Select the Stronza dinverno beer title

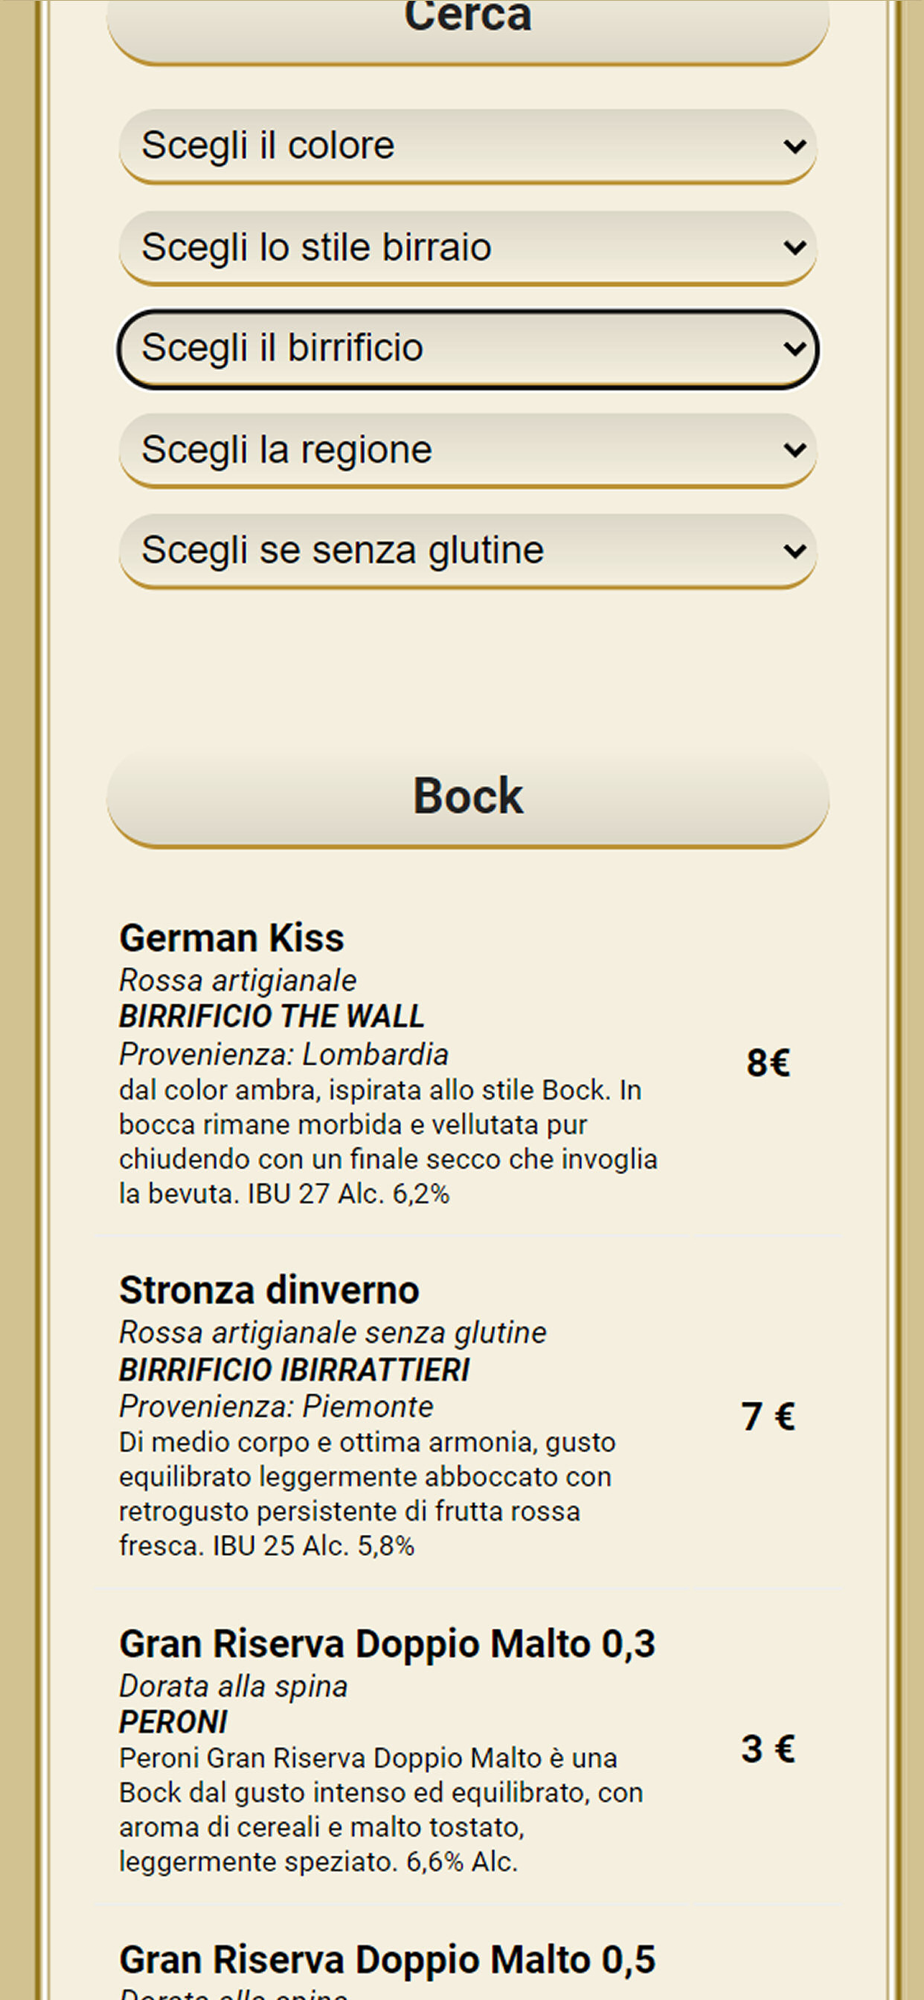coord(269,1291)
